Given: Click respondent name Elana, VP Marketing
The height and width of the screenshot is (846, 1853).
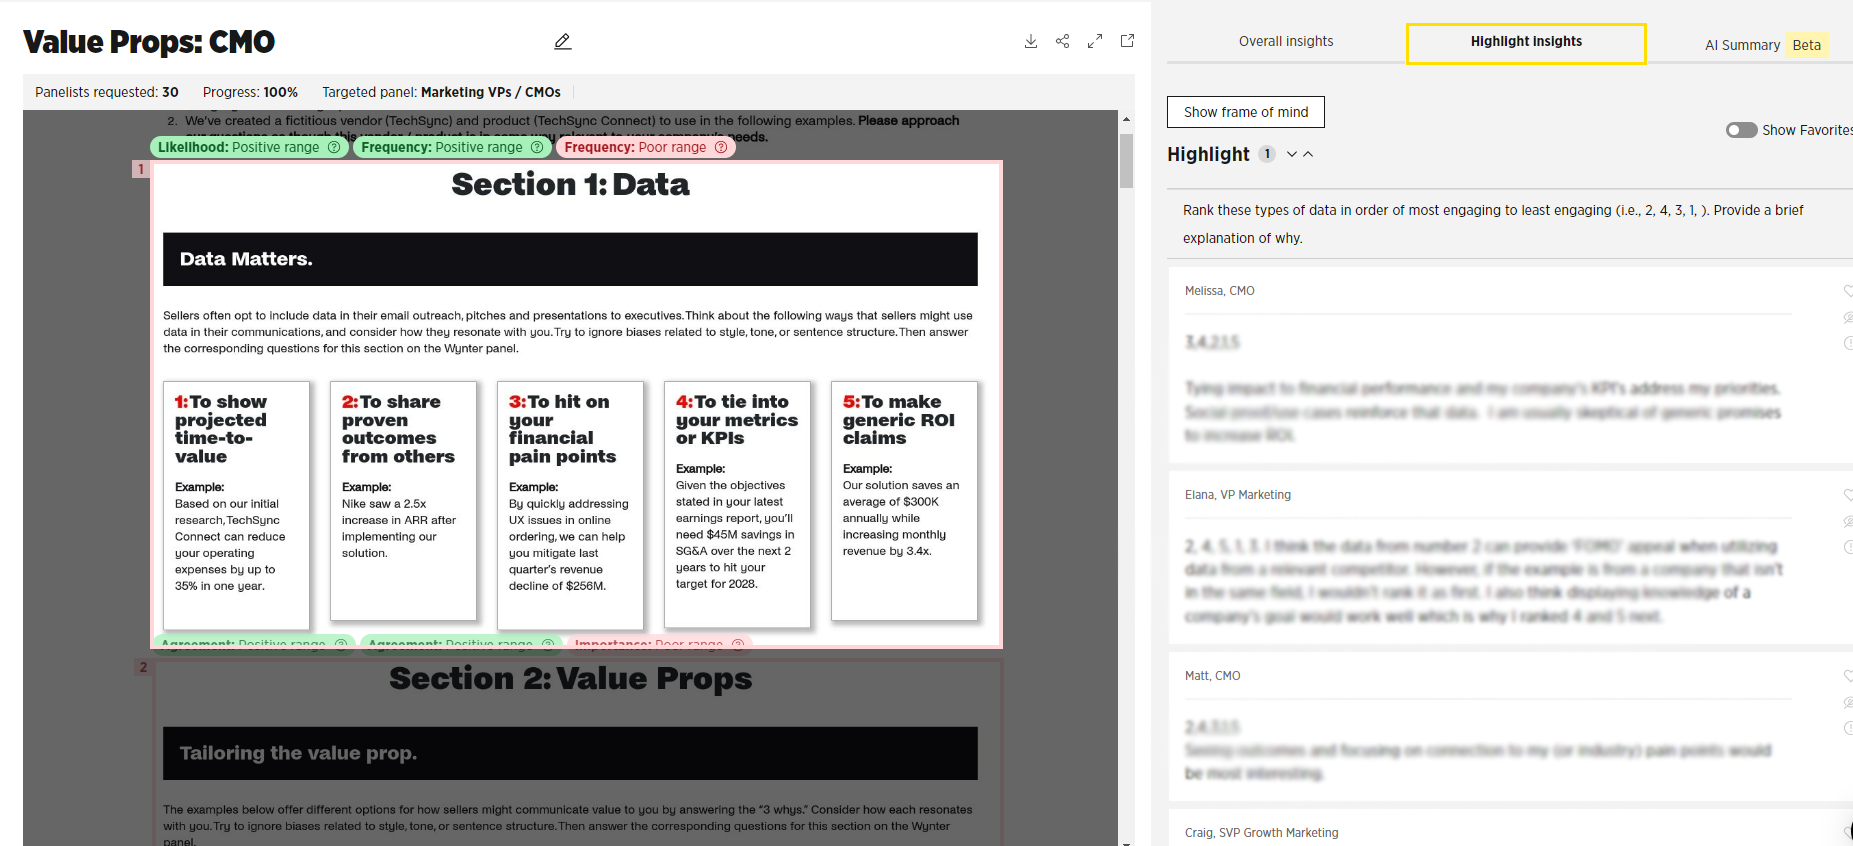Looking at the screenshot, I should [1238, 495].
